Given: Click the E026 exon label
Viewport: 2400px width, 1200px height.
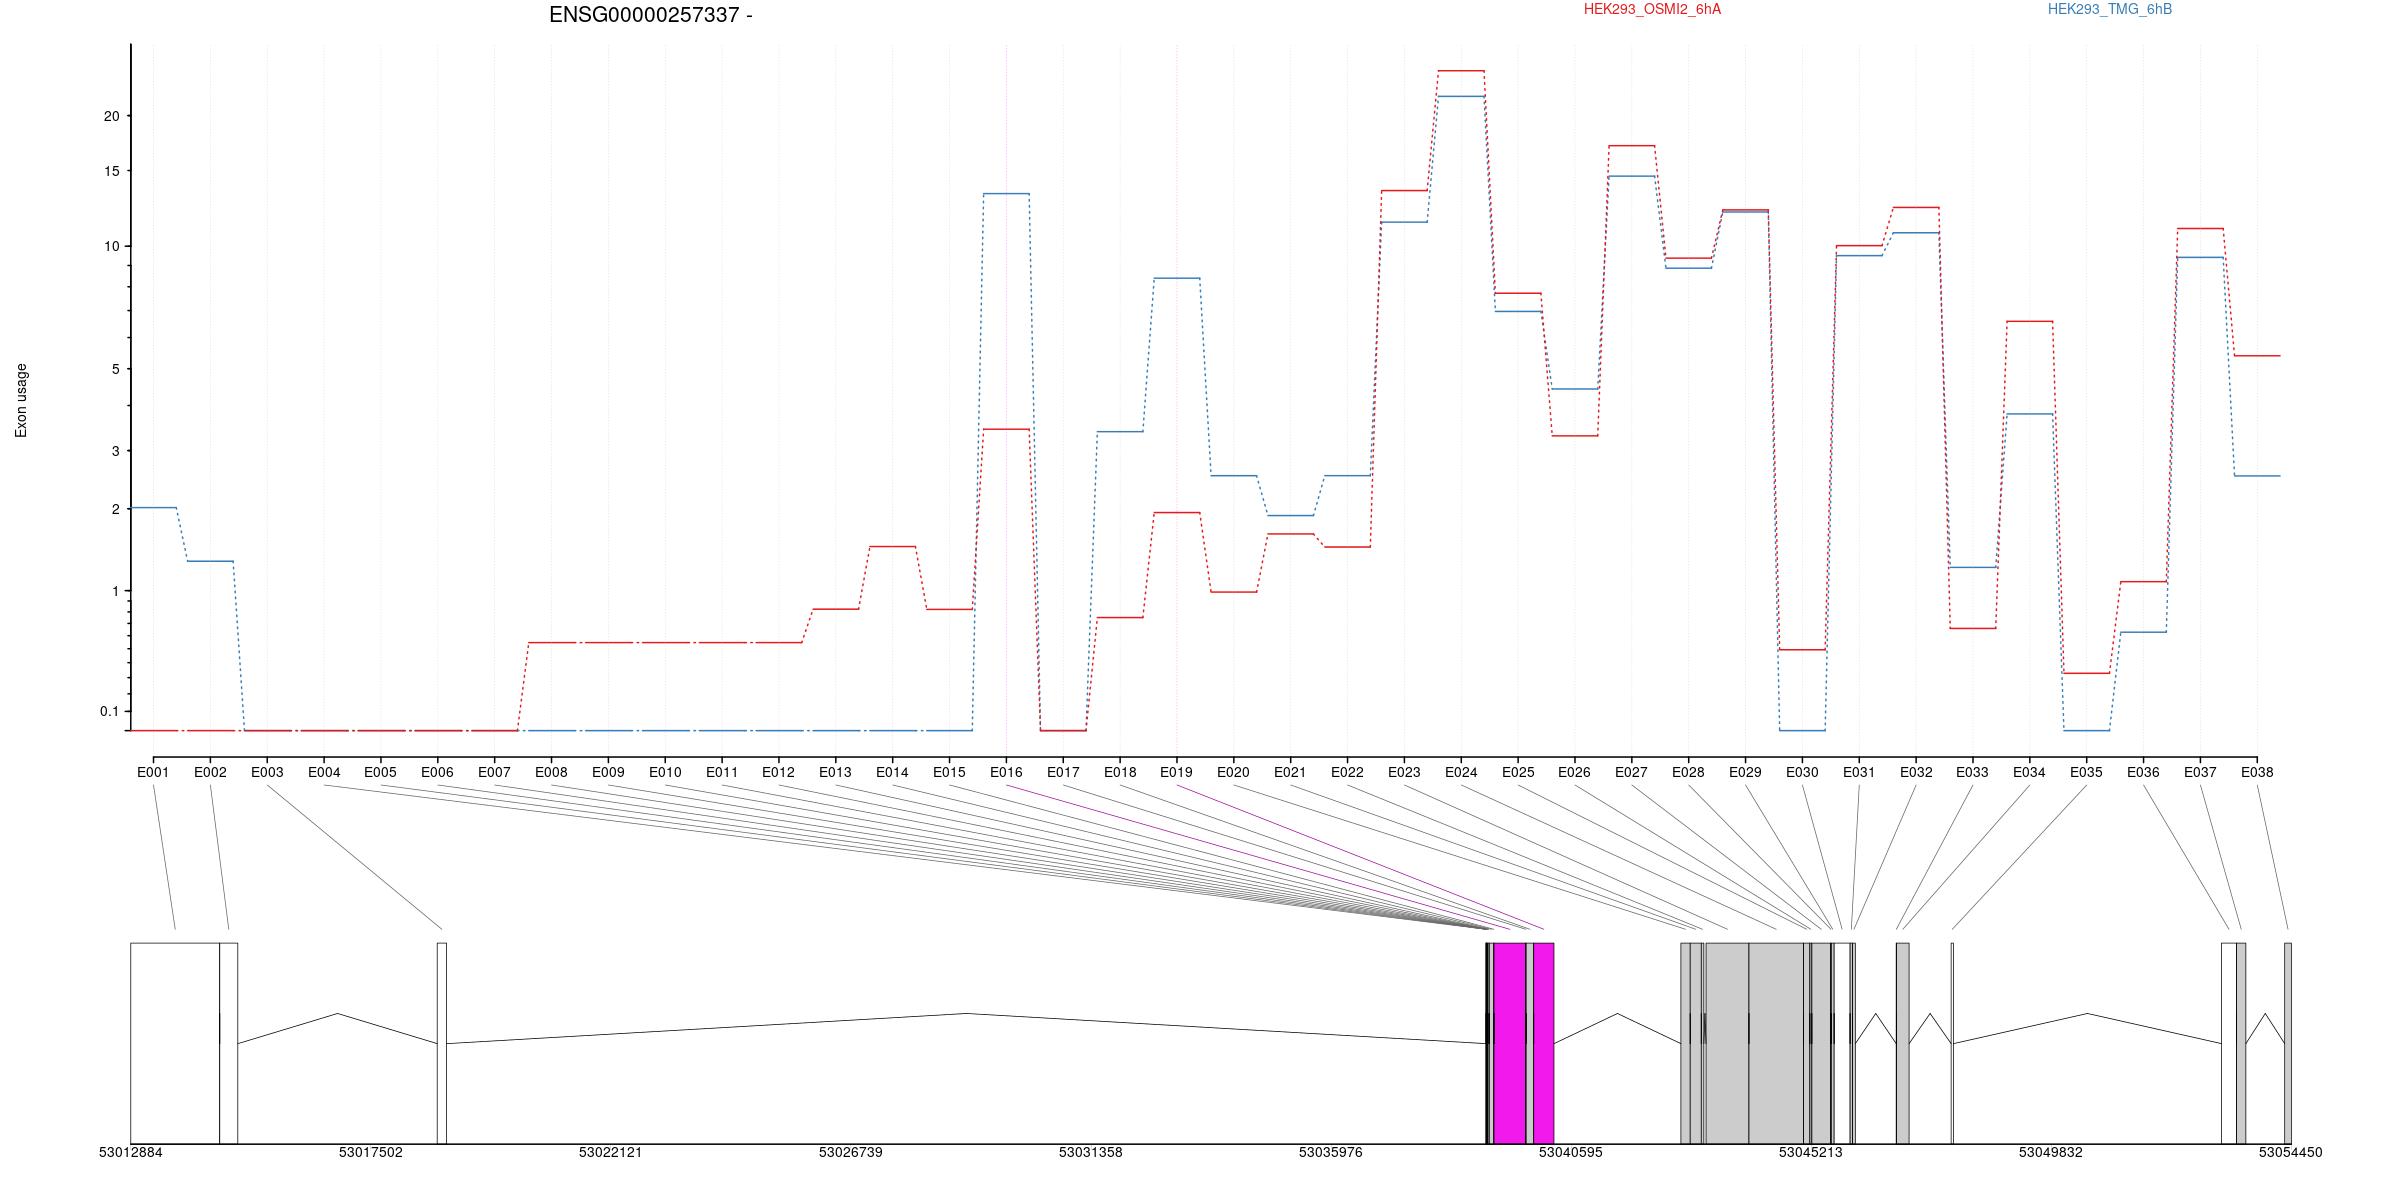Looking at the screenshot, I should click(1574, 772).
